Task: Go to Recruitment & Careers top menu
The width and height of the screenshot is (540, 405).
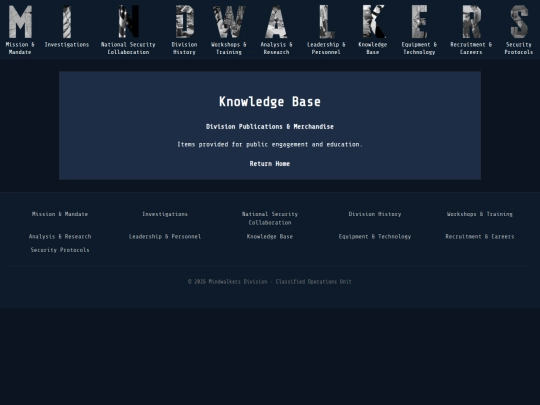Action: [471, 48]
